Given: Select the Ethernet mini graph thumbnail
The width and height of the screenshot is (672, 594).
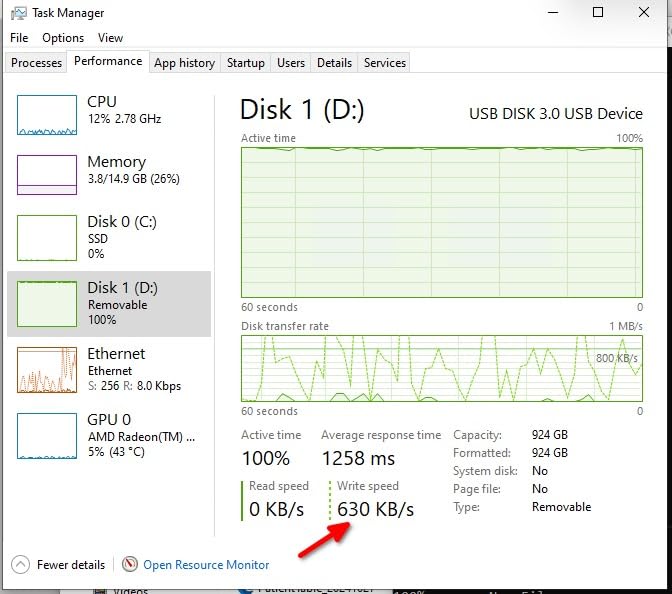Looking at the screenshot, I should [47, 370].
